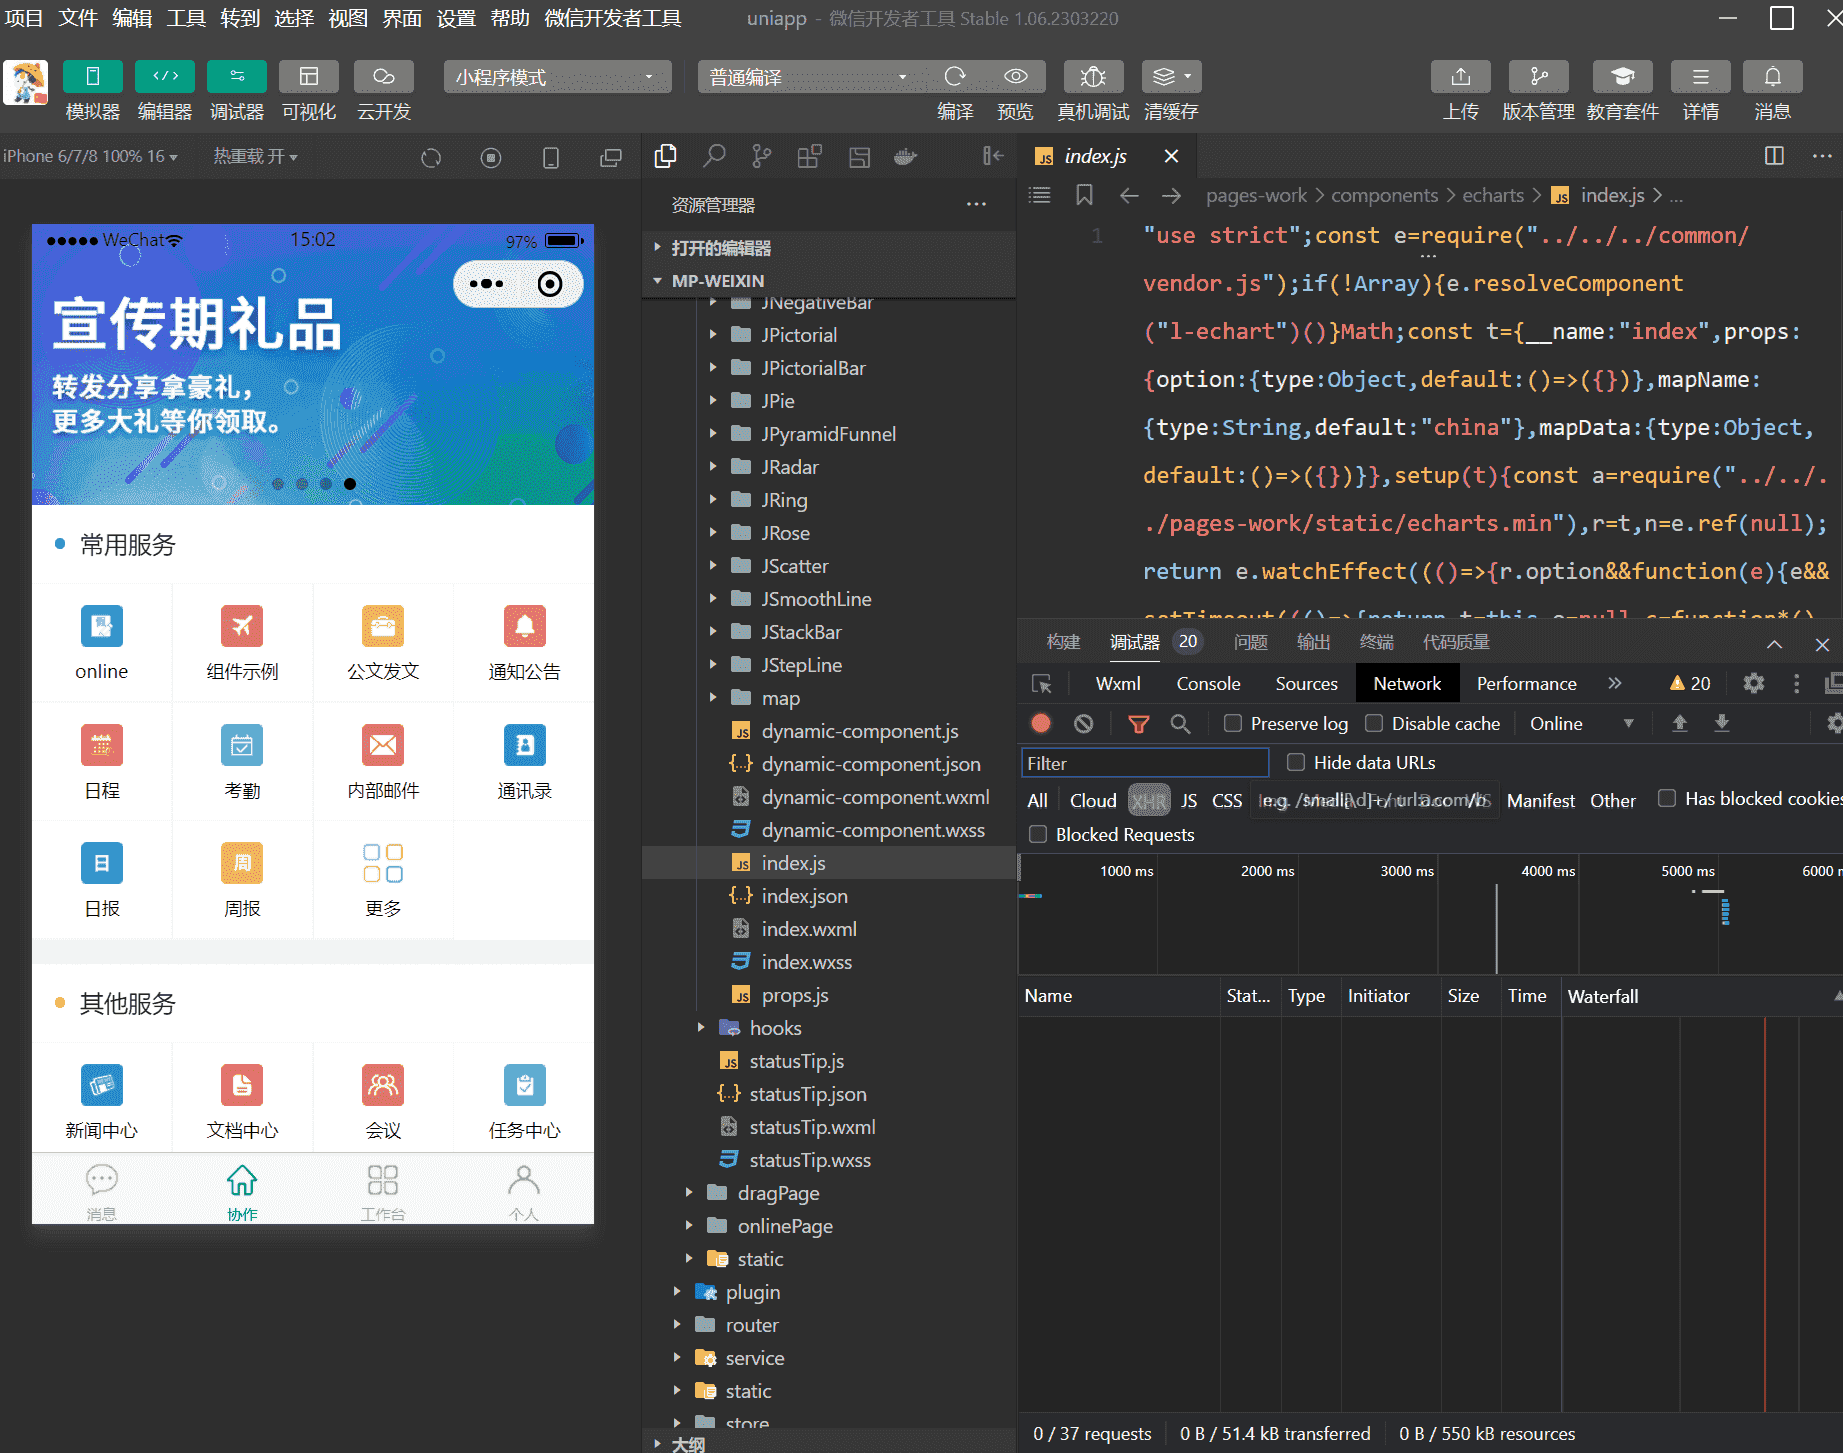Viewport: 1843px width, 1453px height.
Task: Check the Hide data URLs option
Action: click(x=1296, y=762)
